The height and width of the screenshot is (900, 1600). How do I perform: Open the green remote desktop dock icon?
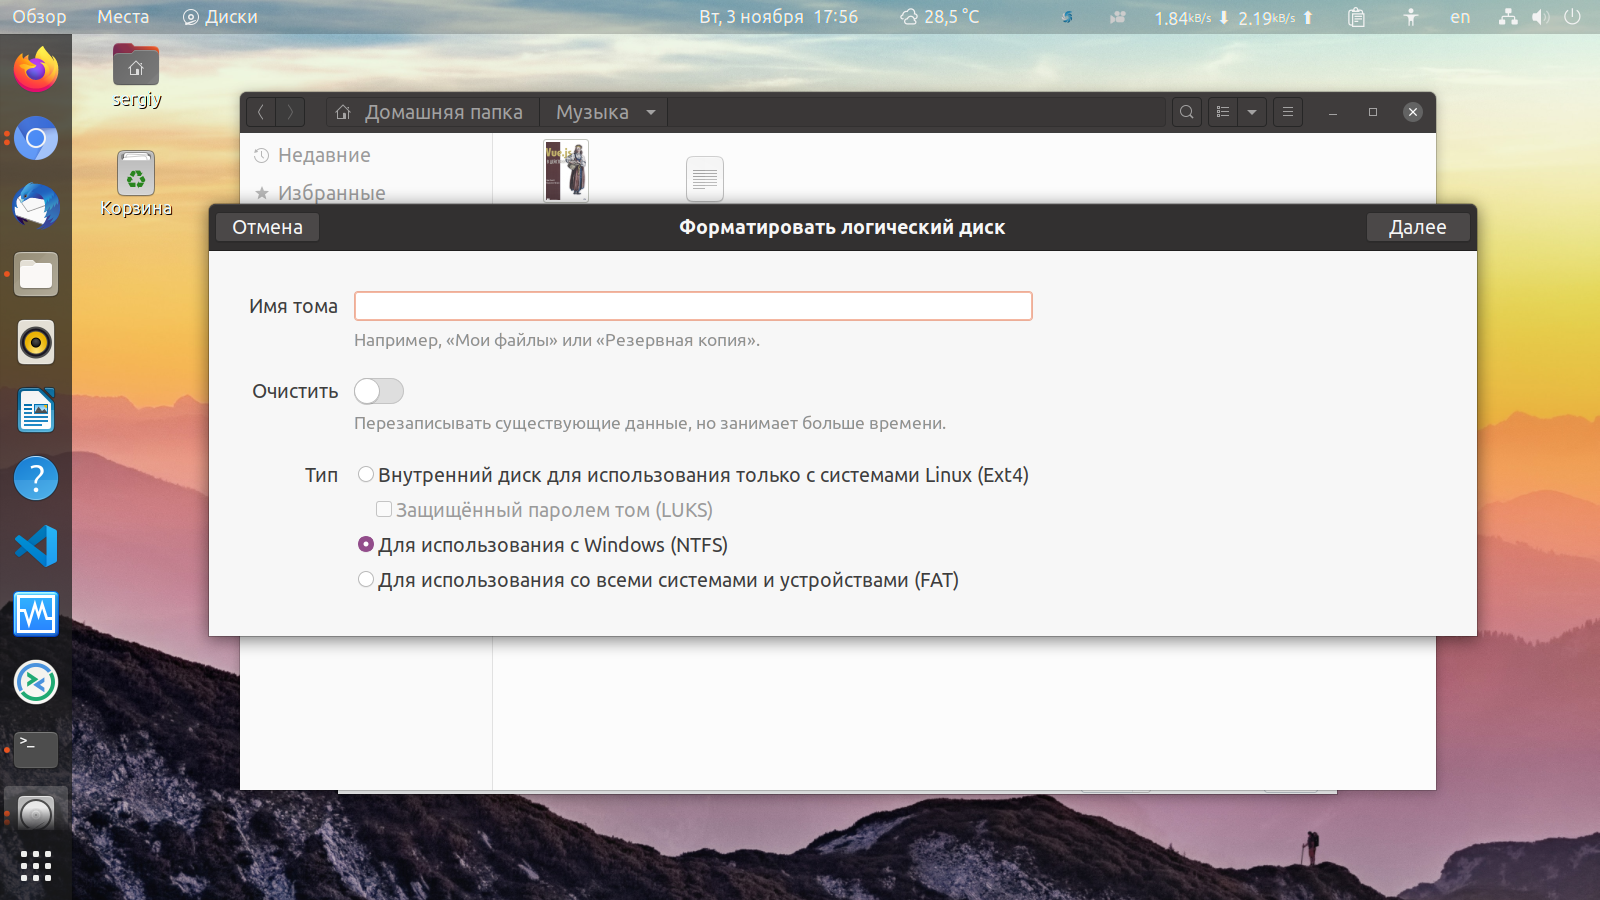pyautogui.click(x=36, y=682)
